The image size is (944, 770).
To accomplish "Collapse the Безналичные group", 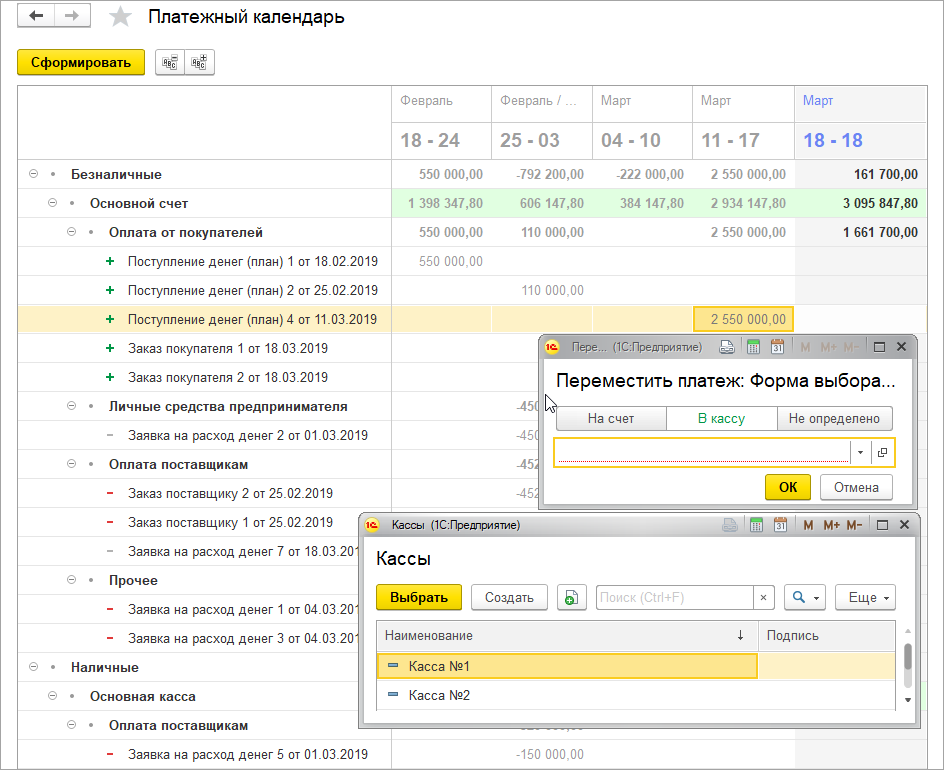I will [34, 174].
